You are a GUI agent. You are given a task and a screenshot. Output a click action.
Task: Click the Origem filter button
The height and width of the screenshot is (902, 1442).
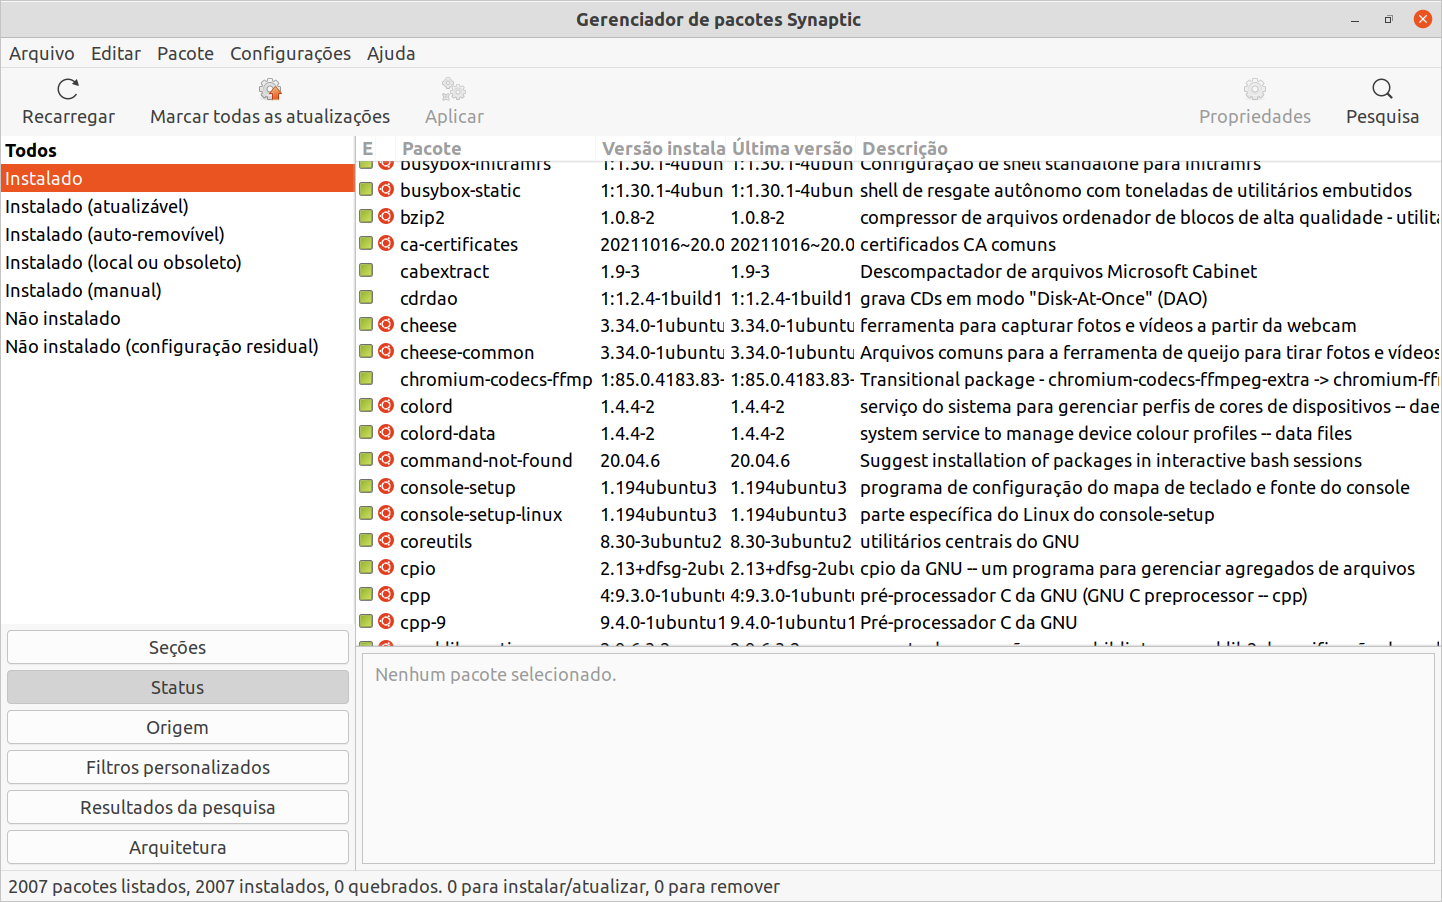tap(178, 727)
